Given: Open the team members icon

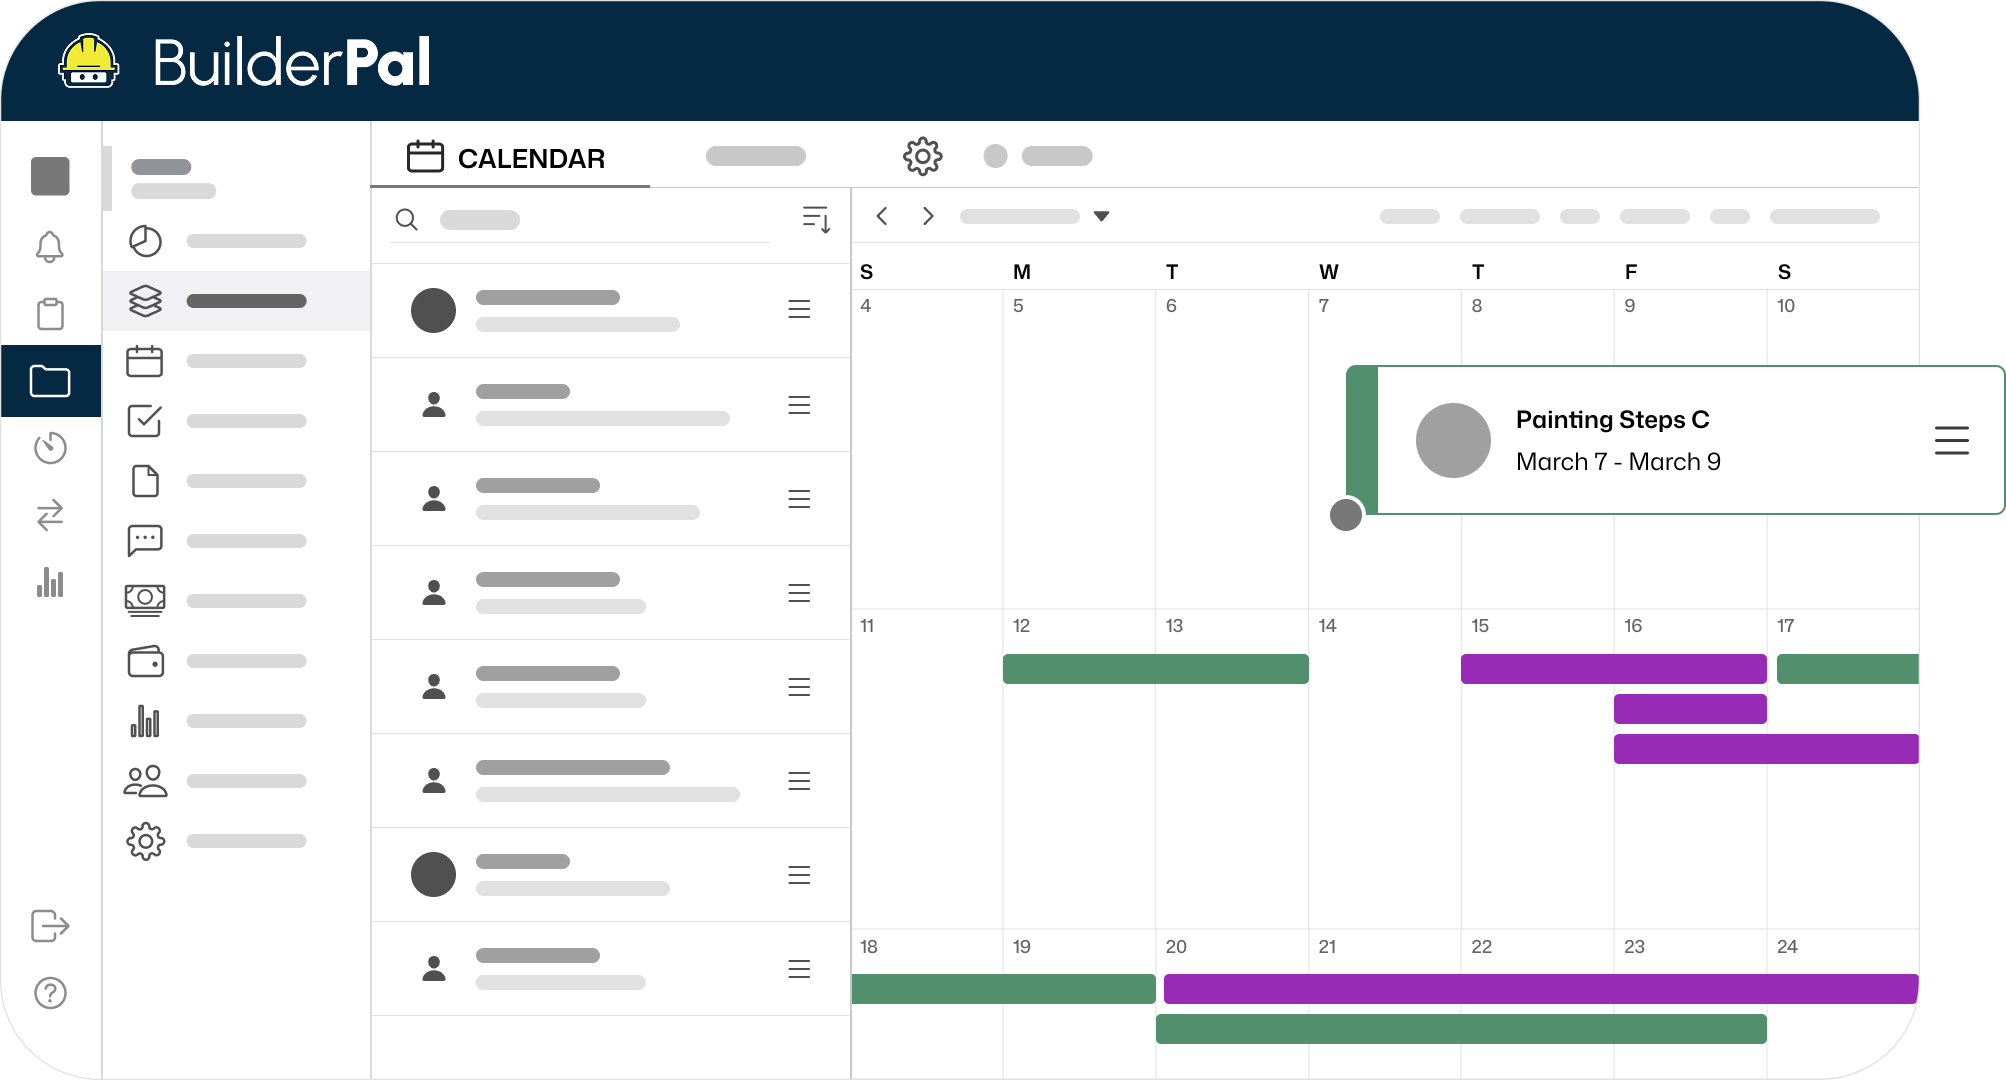Looking at the screenshot, I should 145,781.
